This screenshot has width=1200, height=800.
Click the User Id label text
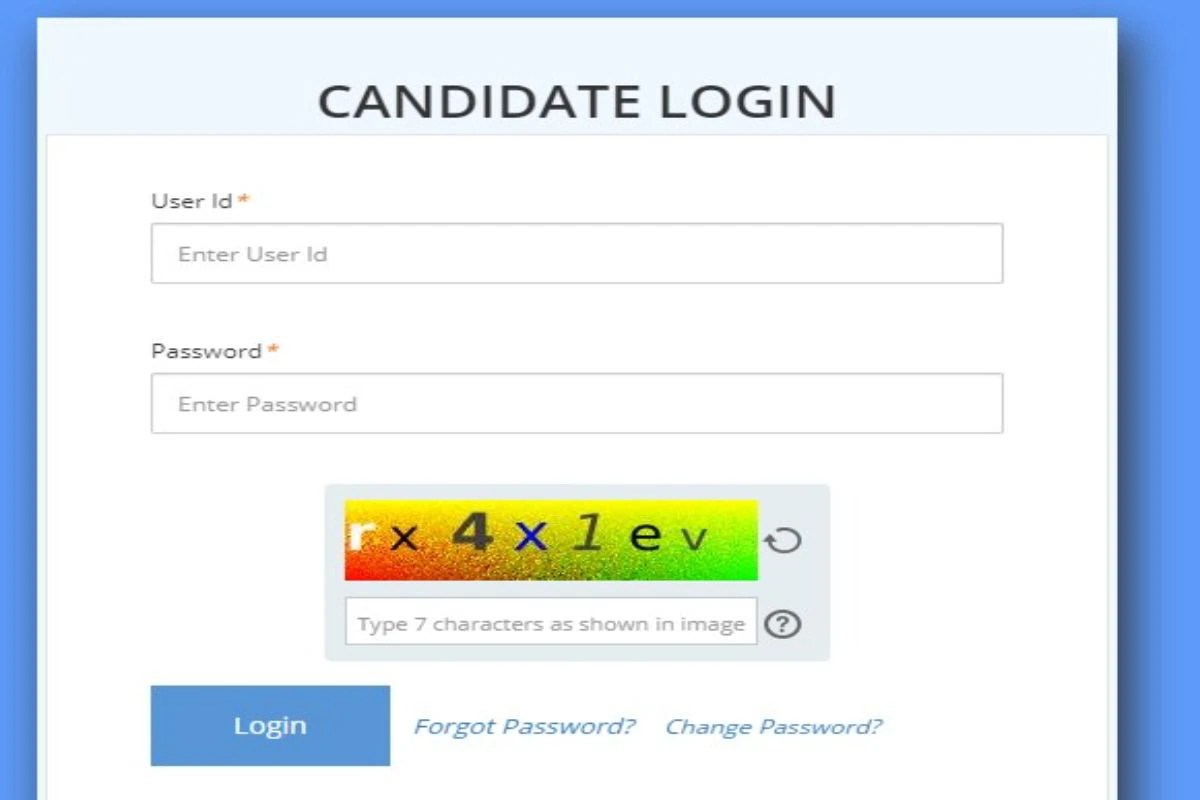tap(191, 201)
